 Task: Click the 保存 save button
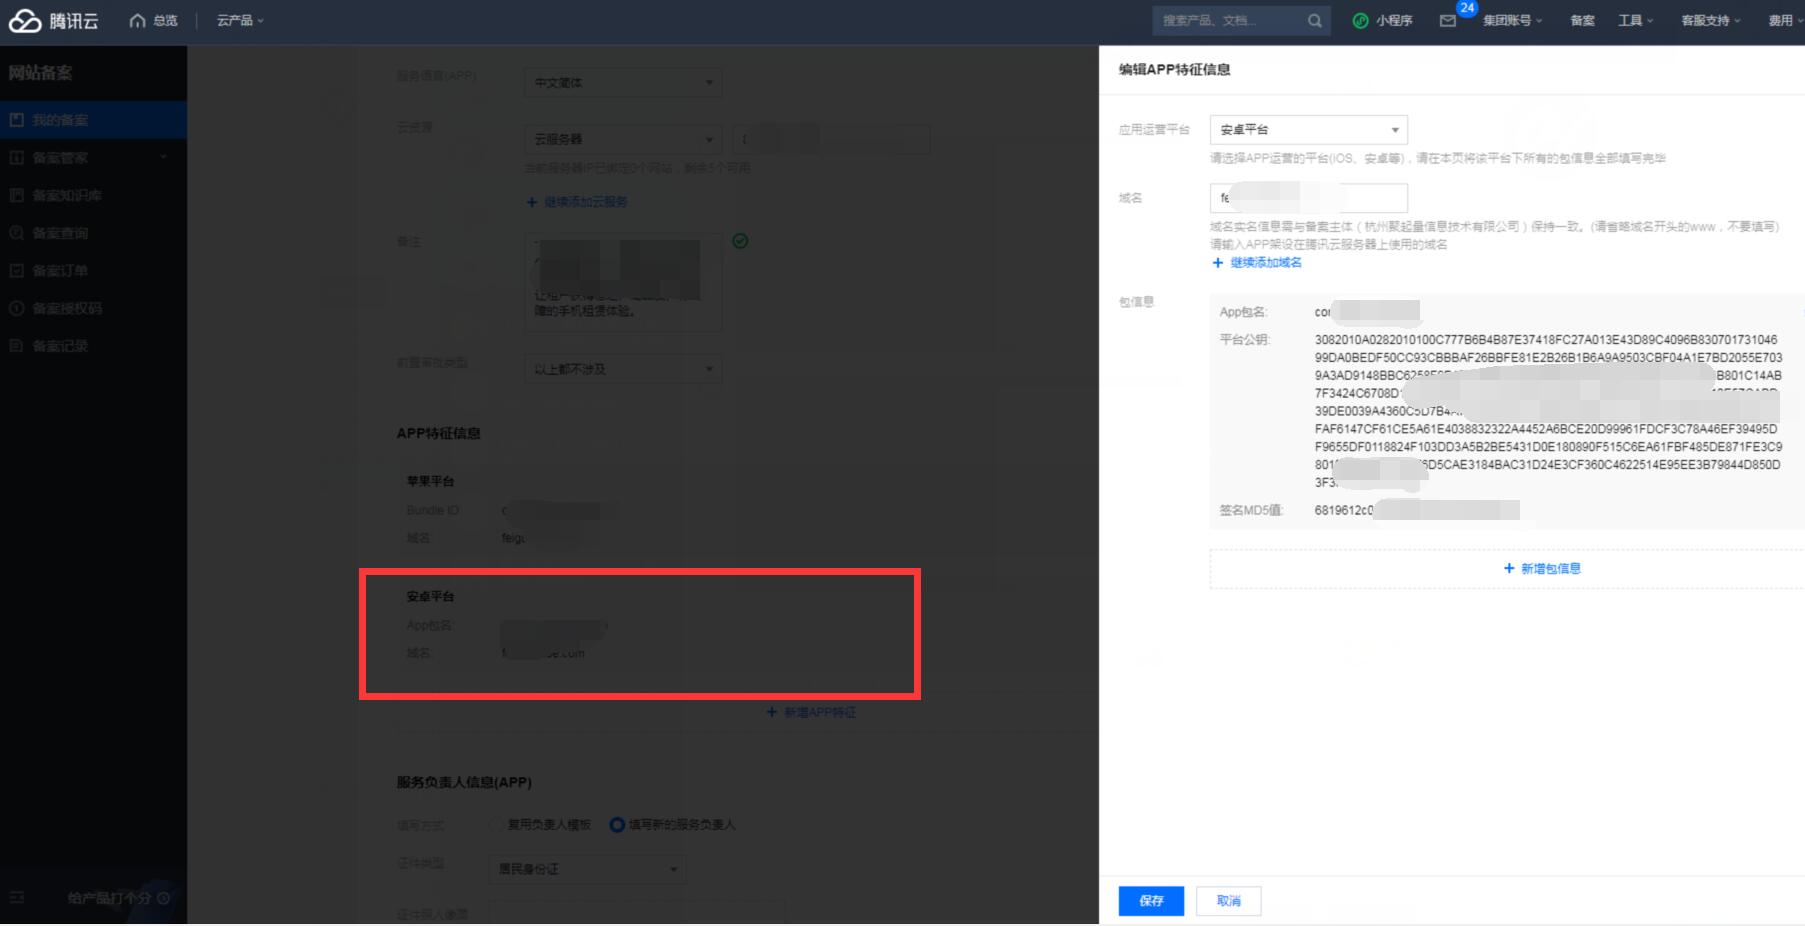[x=1151, y=901]
